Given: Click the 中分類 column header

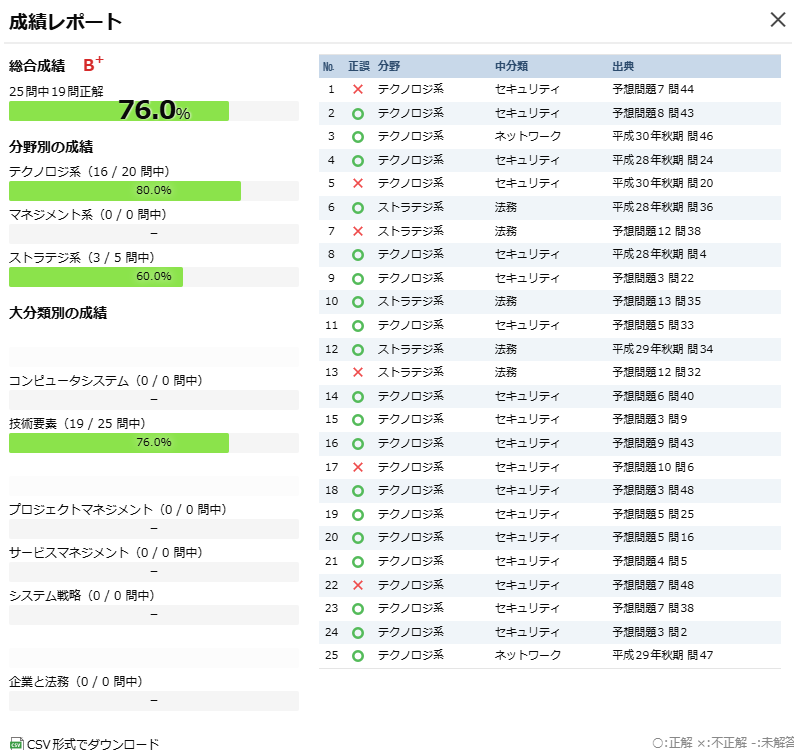Looking at the screenshot, I should (511, 66).
